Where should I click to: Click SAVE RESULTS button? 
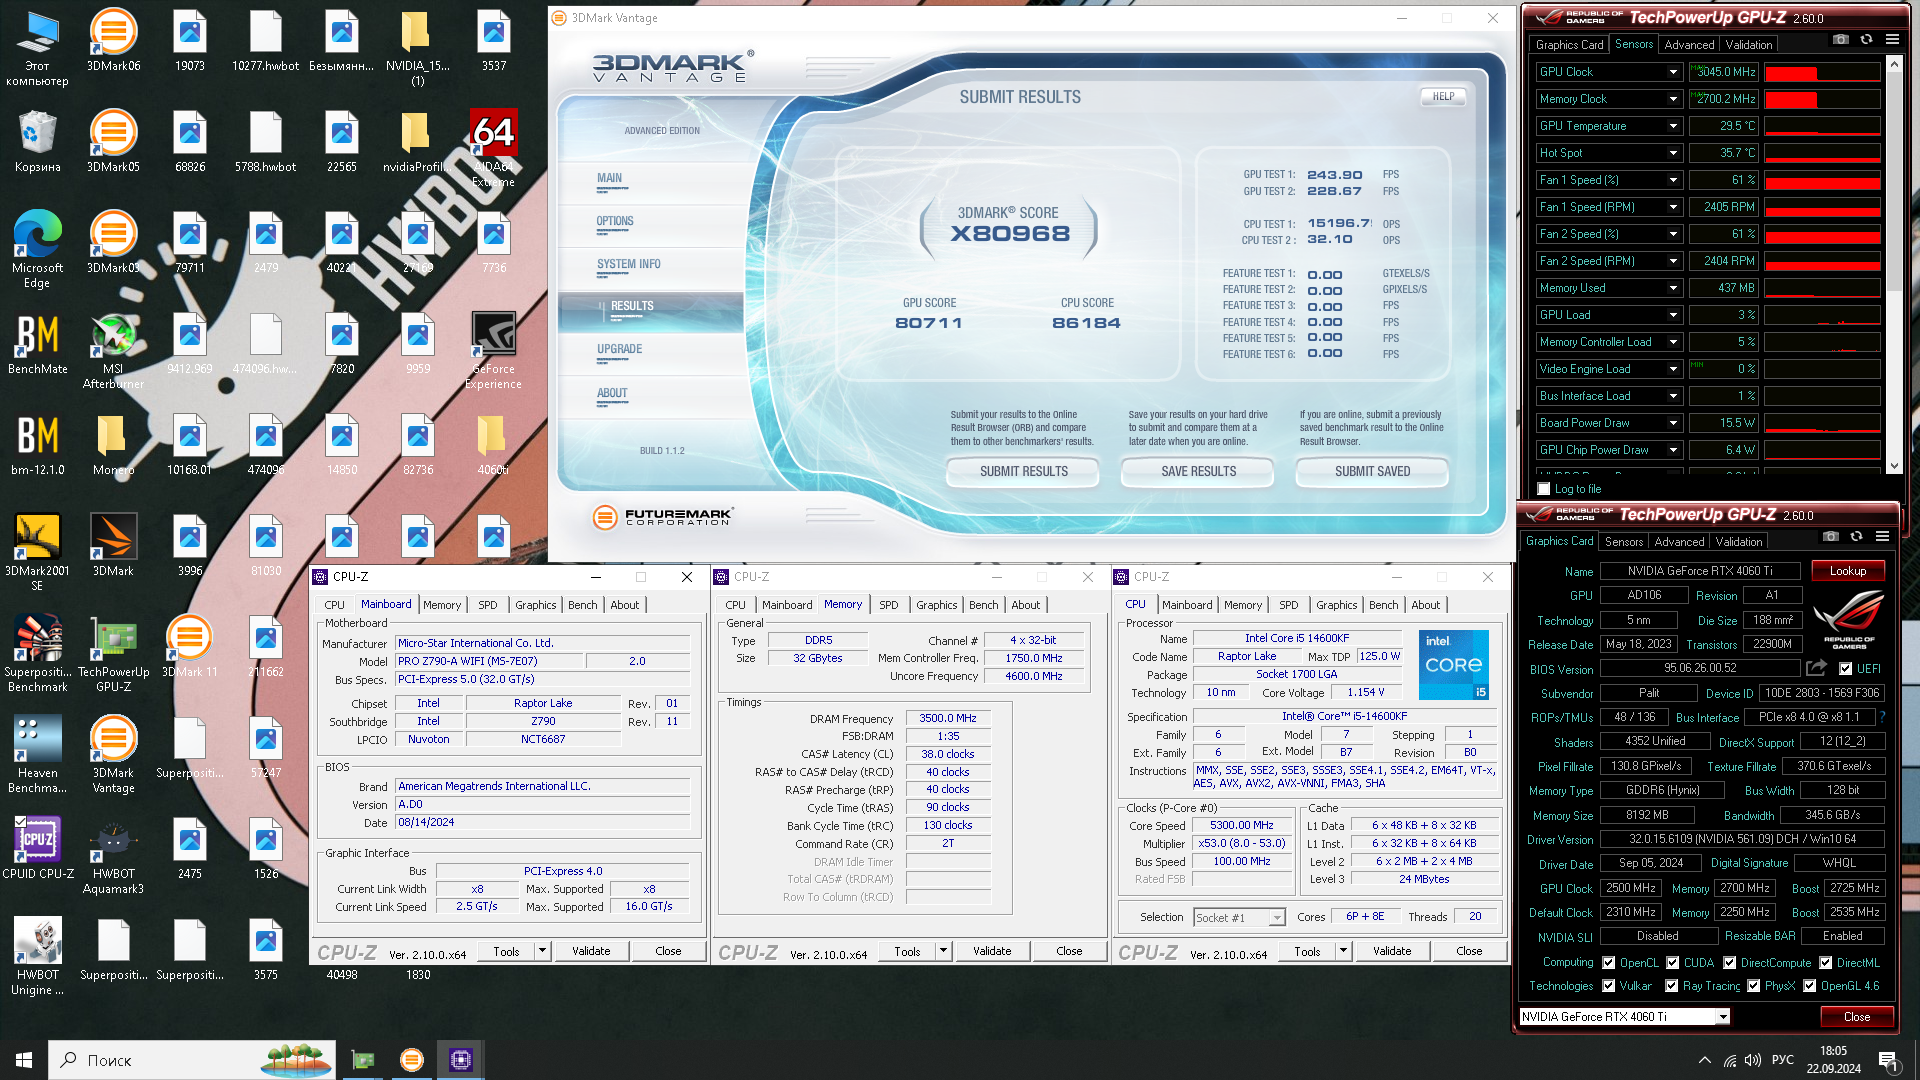(x=1198, y=471)
